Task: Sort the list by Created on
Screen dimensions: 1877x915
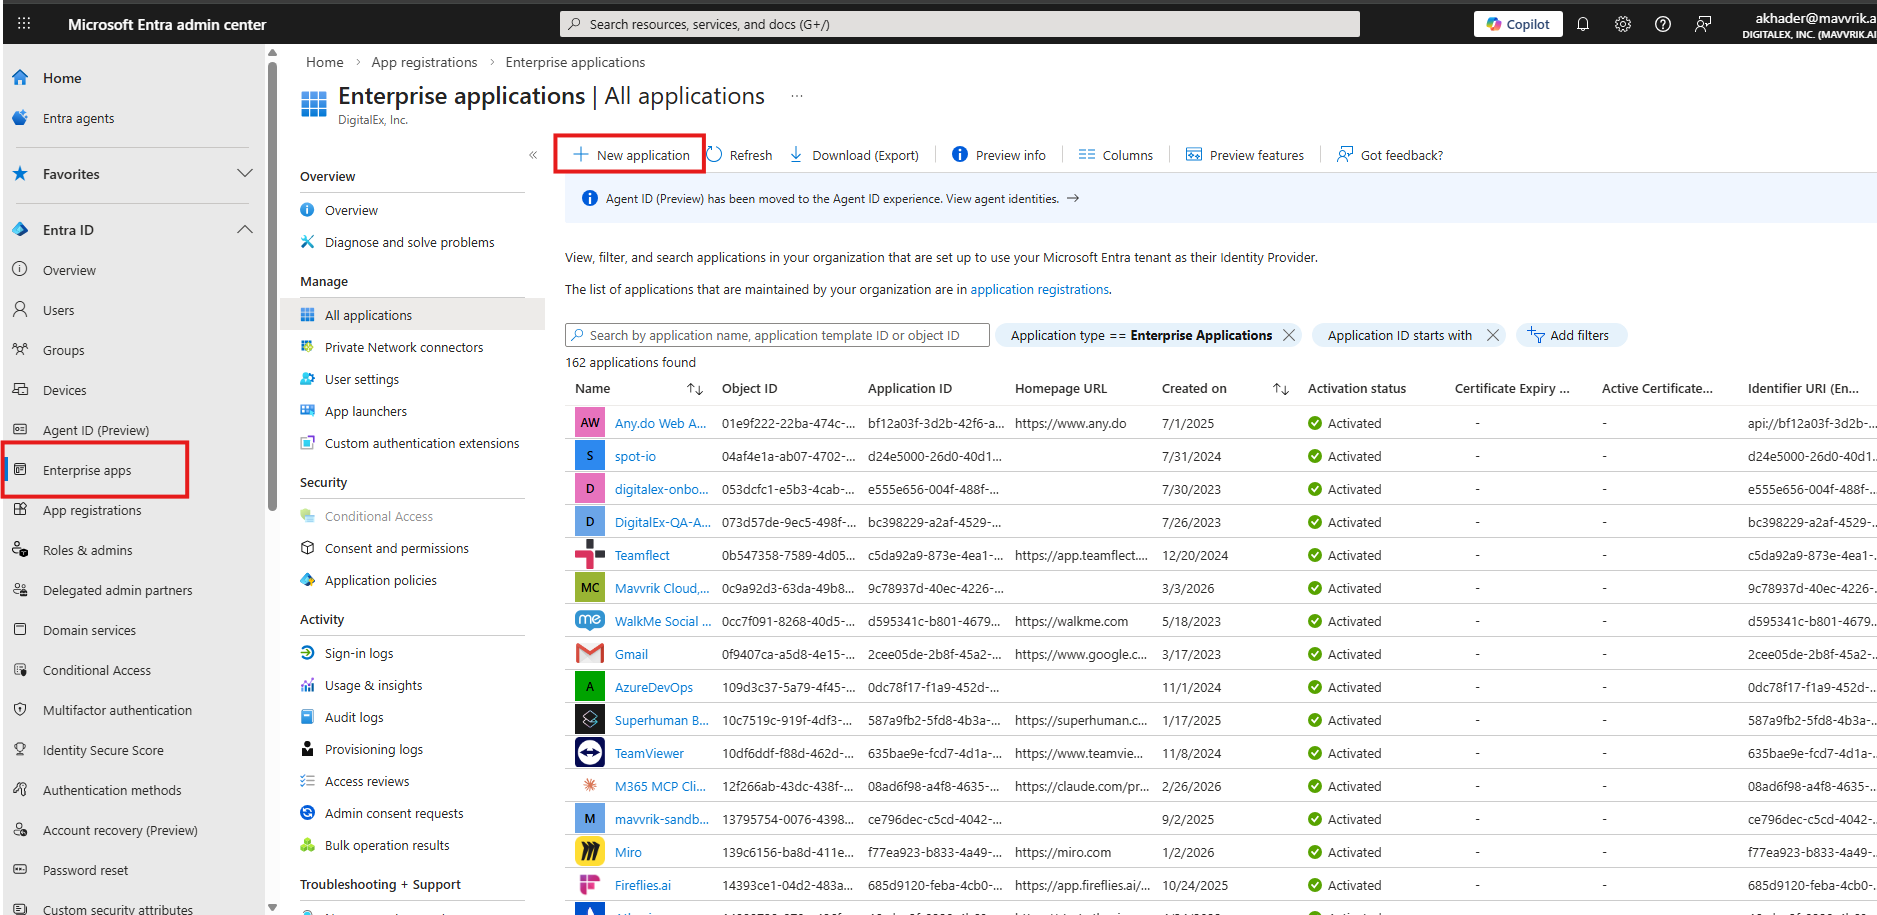Action: 1280,389
